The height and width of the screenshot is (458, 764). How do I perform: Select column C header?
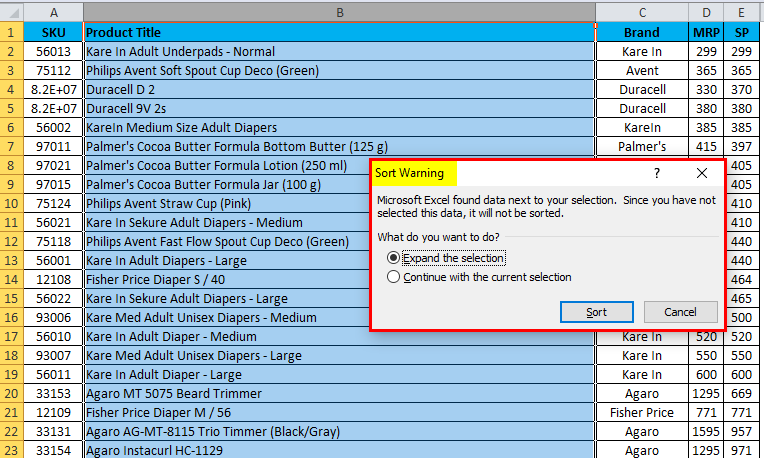pyautogui.click(x=642, y=12)
